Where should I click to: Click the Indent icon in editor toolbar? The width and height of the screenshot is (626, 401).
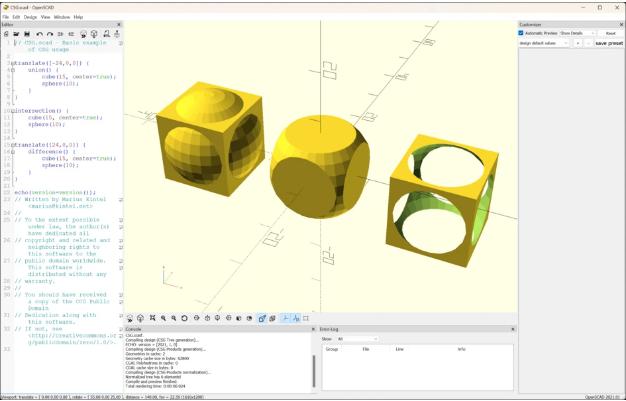click(71, 34)
